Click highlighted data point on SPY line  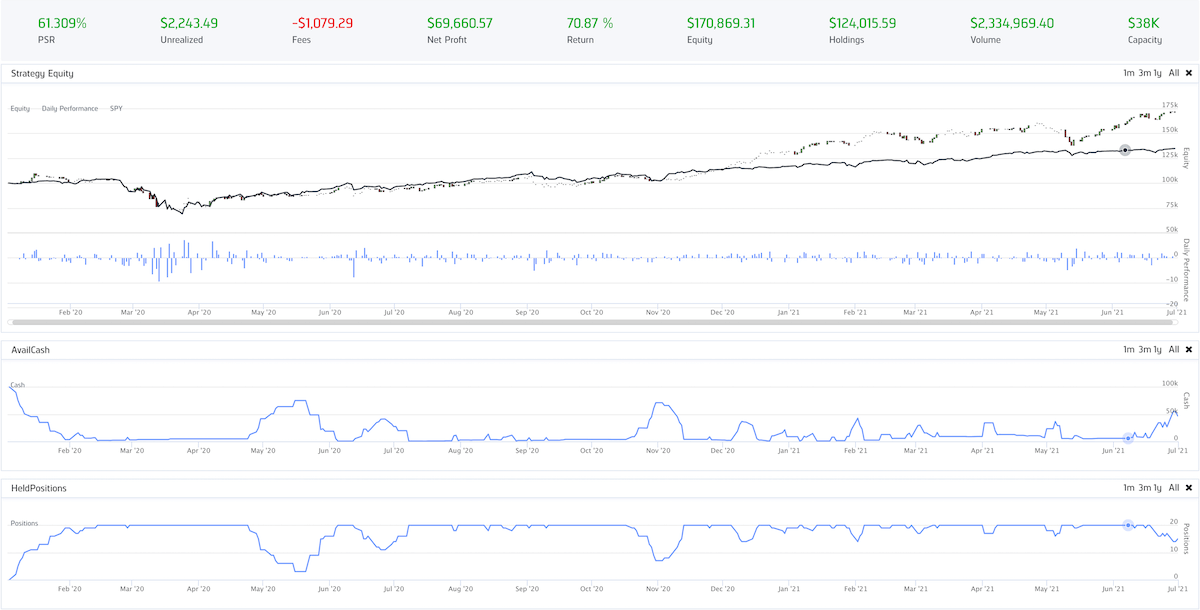pos(1125,150)
